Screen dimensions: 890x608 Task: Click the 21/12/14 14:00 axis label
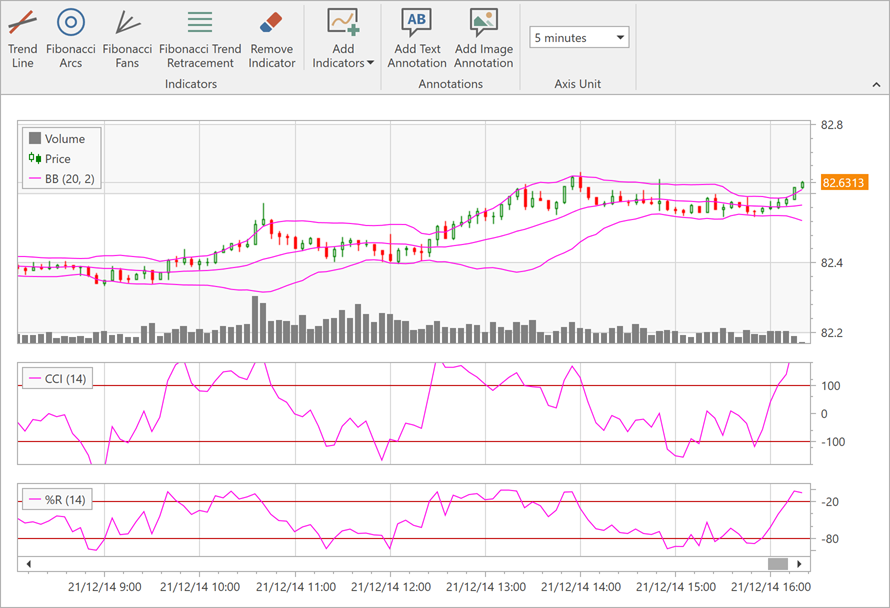tap(580, 587)
